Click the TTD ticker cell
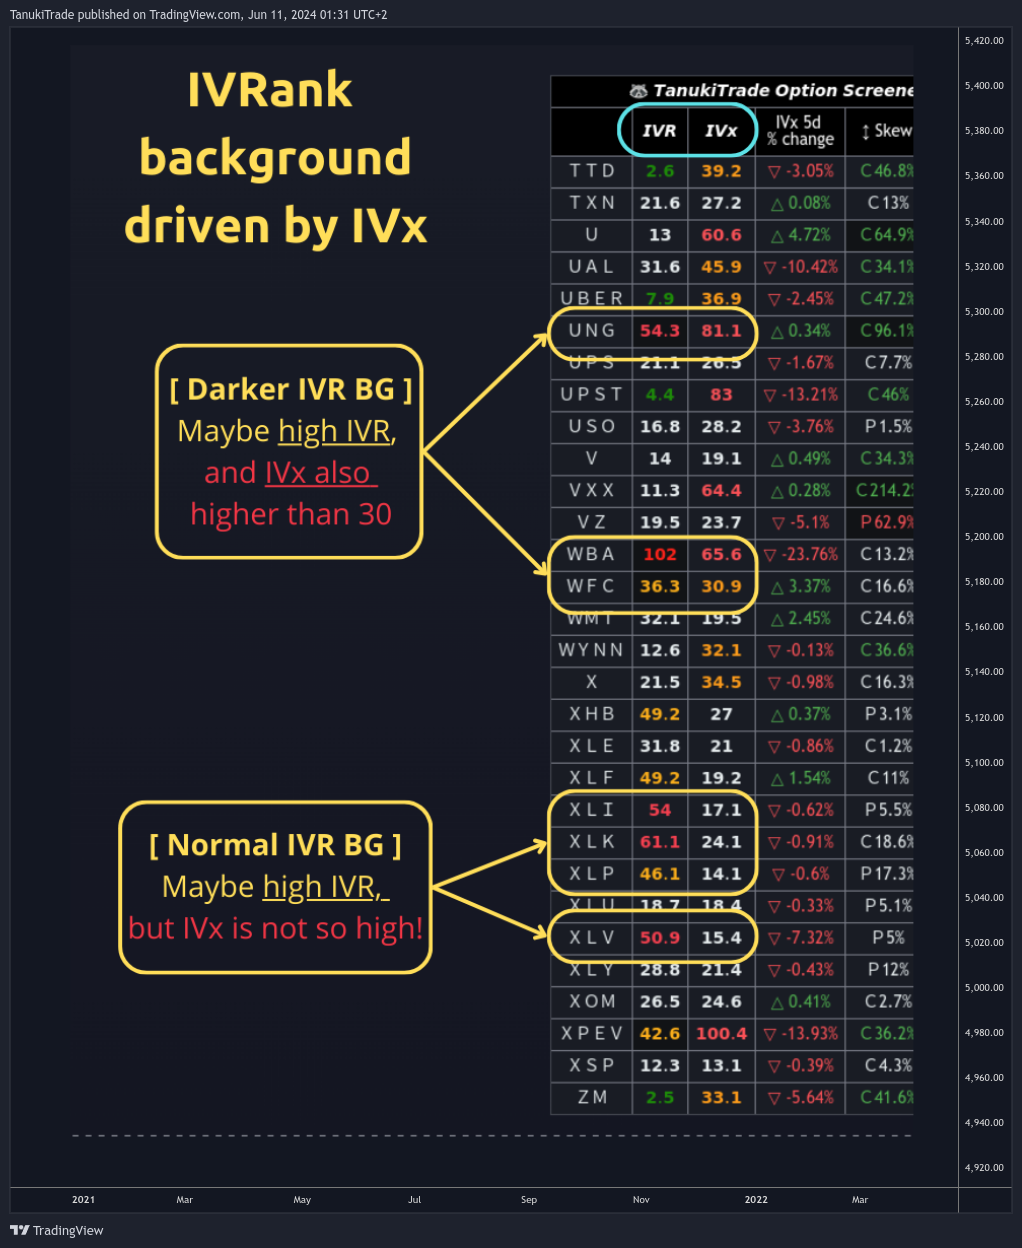The height and width of the screenshot is (1248, 1022). (592, 171)
